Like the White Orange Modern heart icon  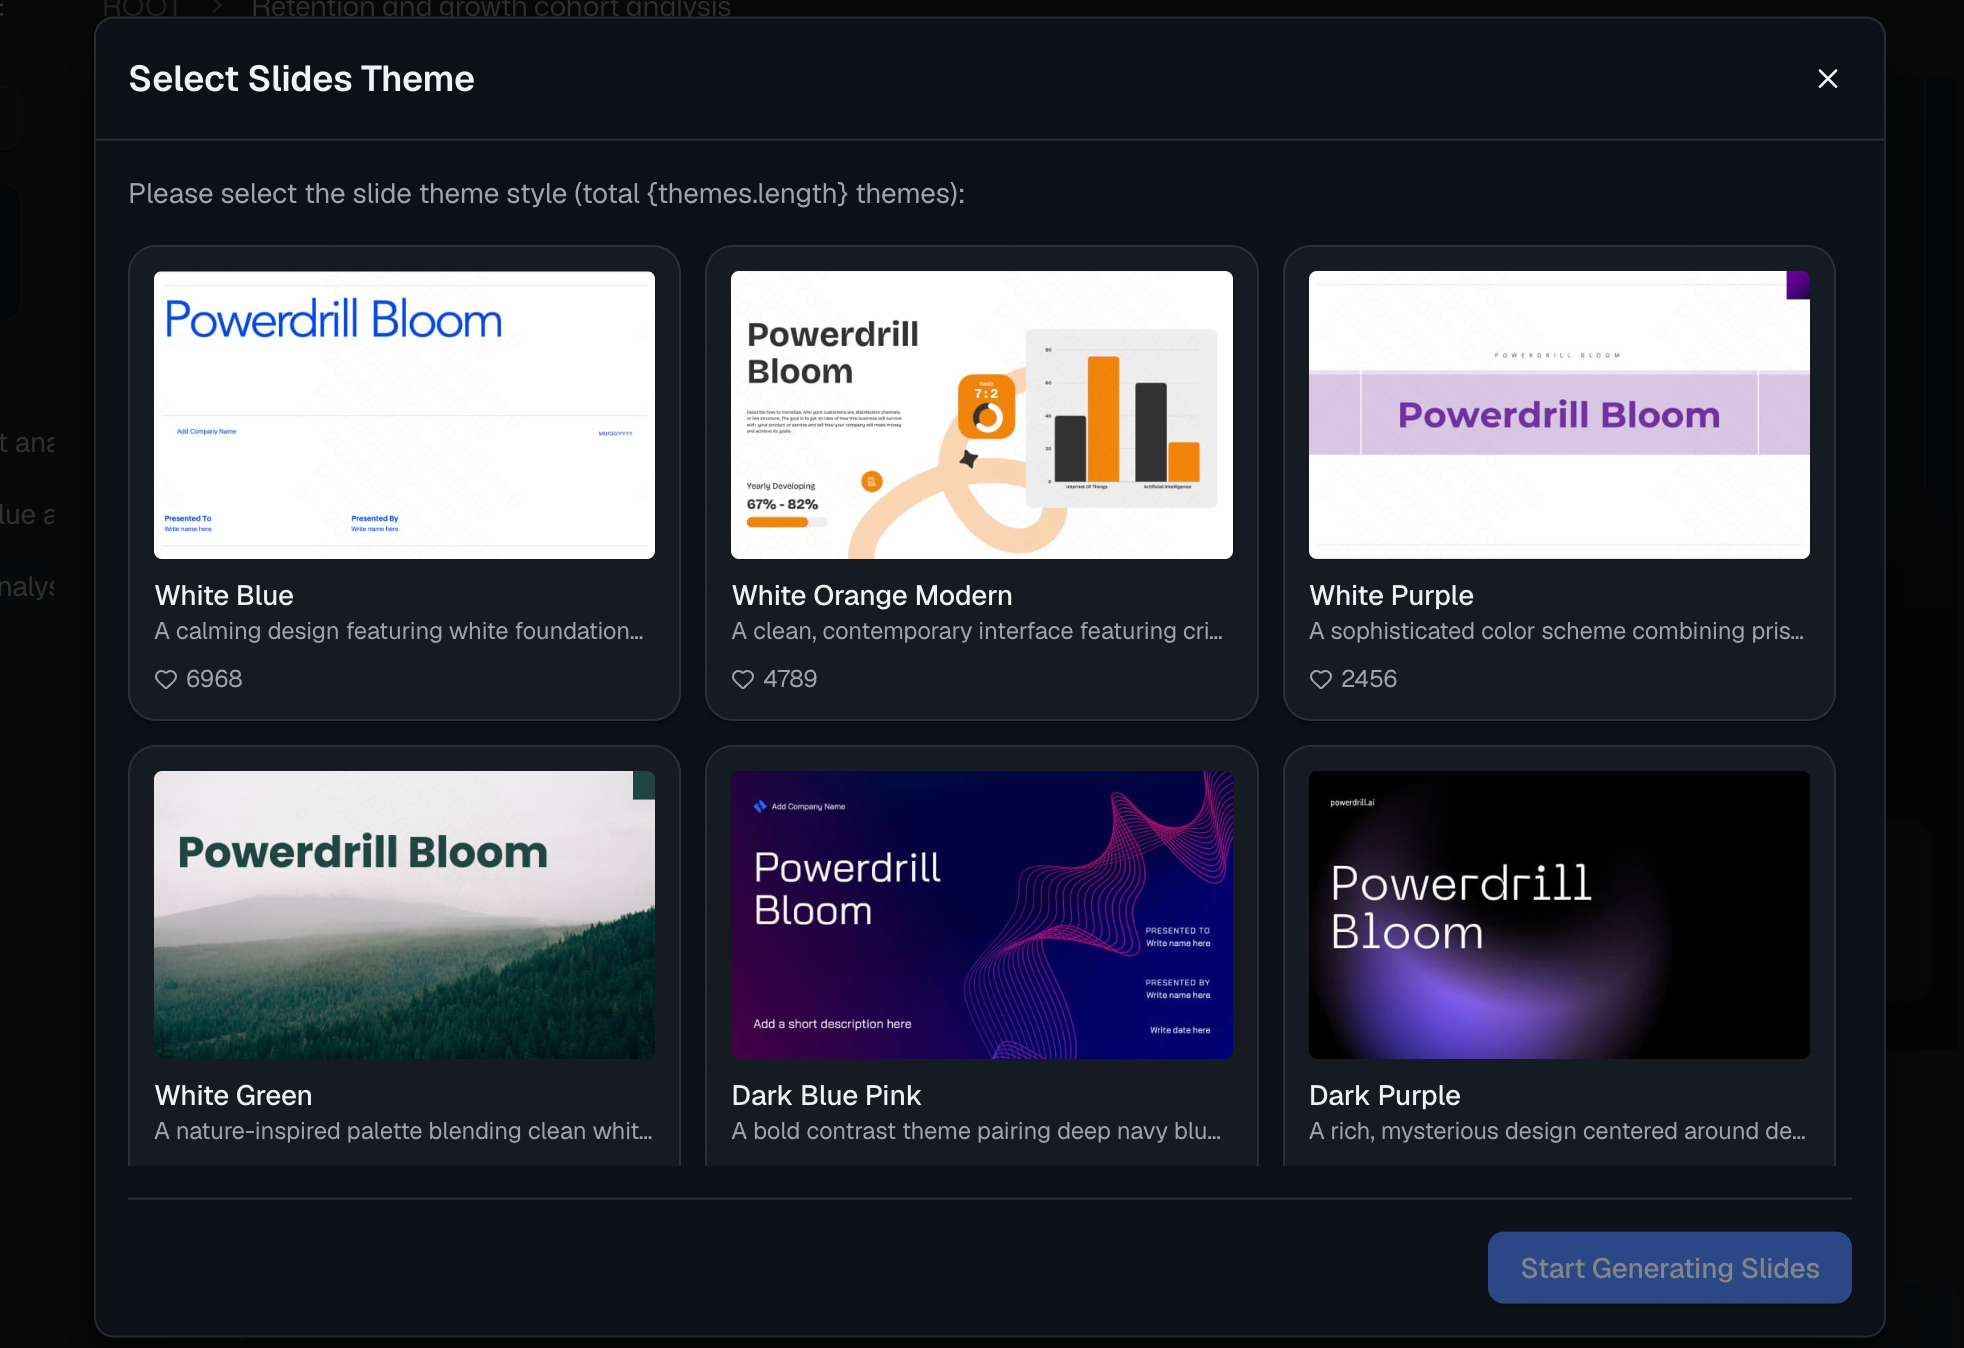point(743,679)
